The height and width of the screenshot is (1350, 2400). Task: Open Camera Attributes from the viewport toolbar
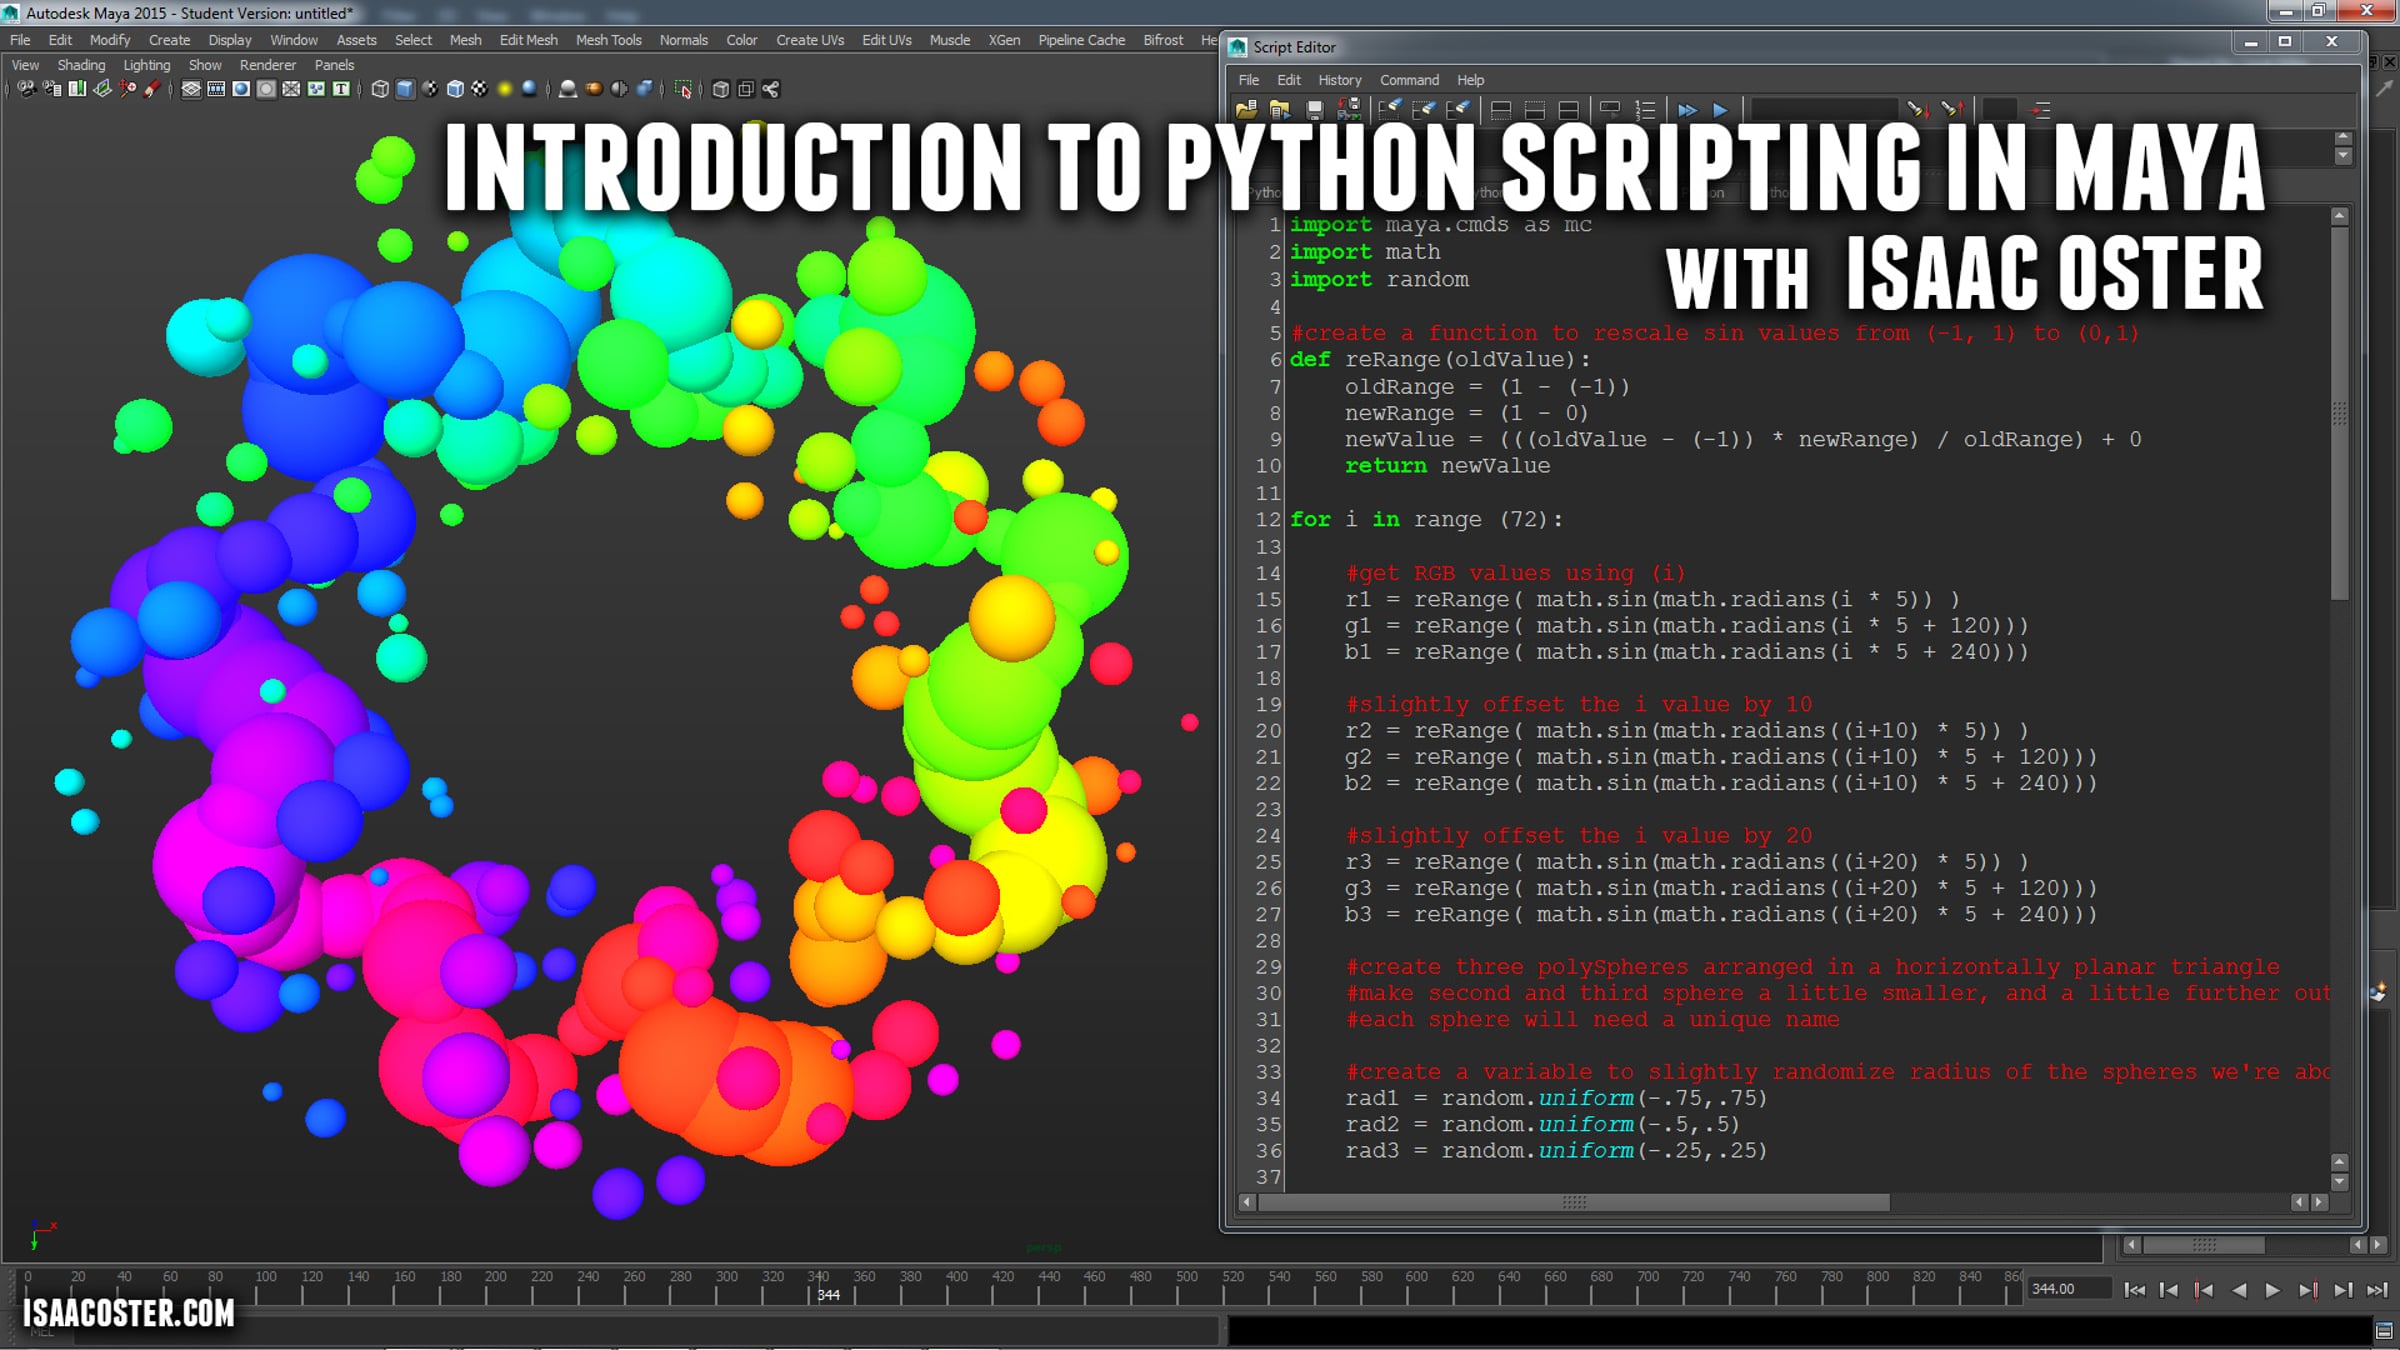click(52, 90)
